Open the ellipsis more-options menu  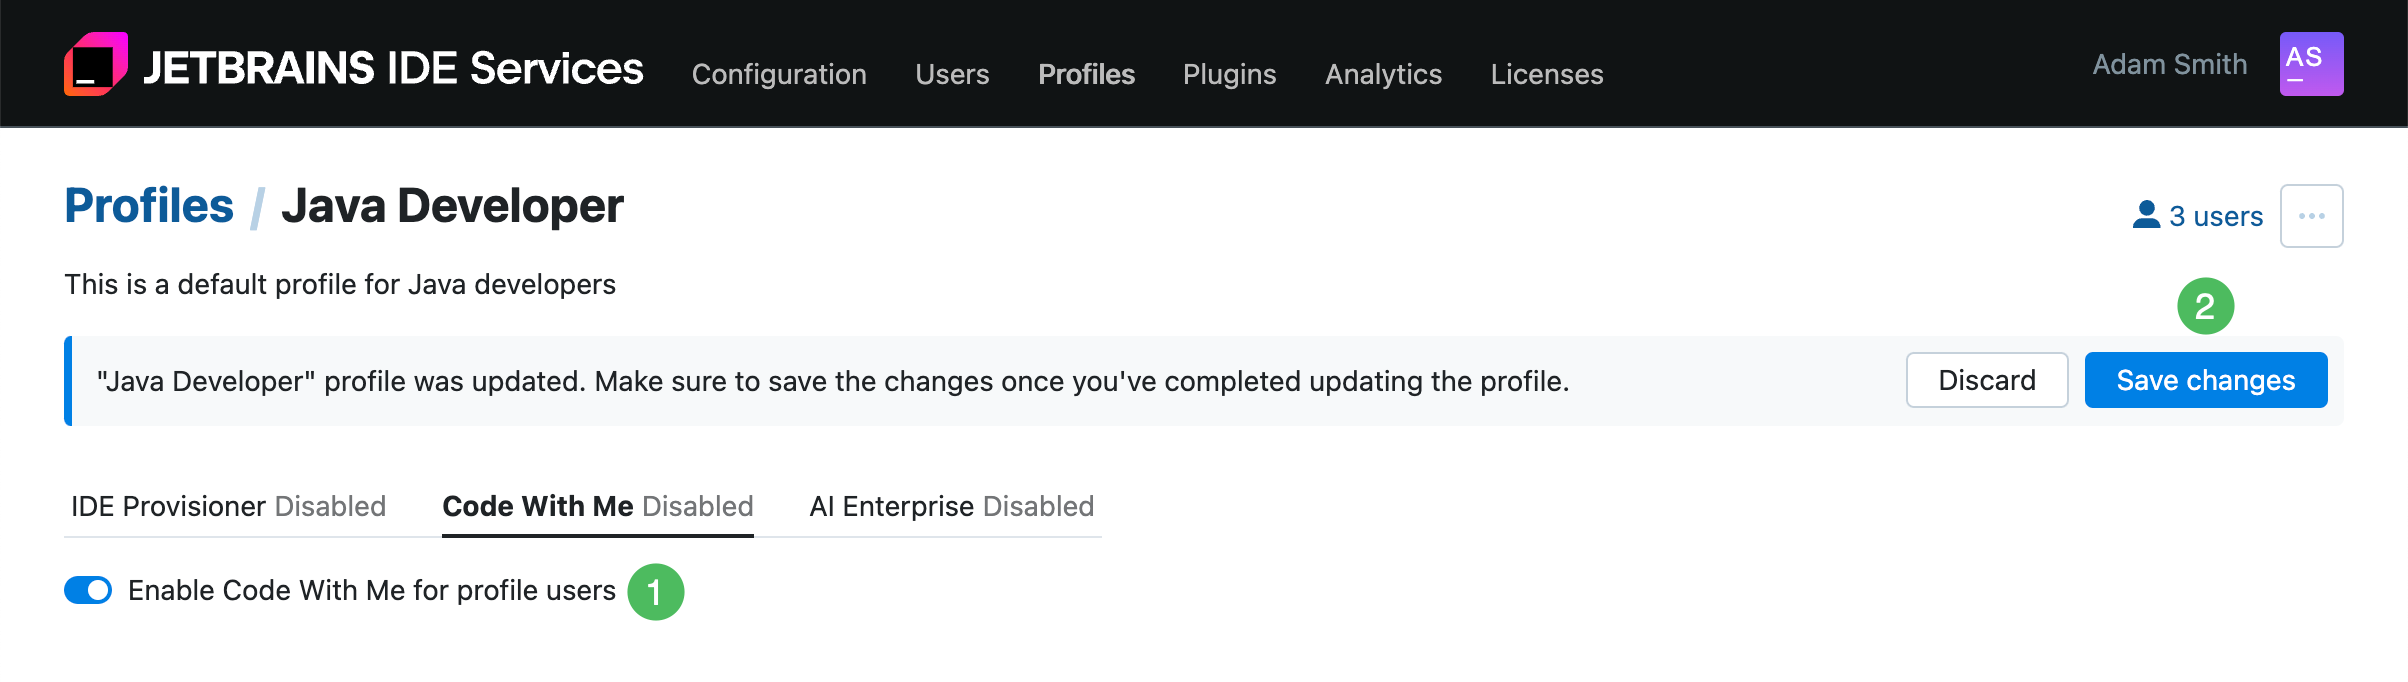click(x=2312, y=215)
